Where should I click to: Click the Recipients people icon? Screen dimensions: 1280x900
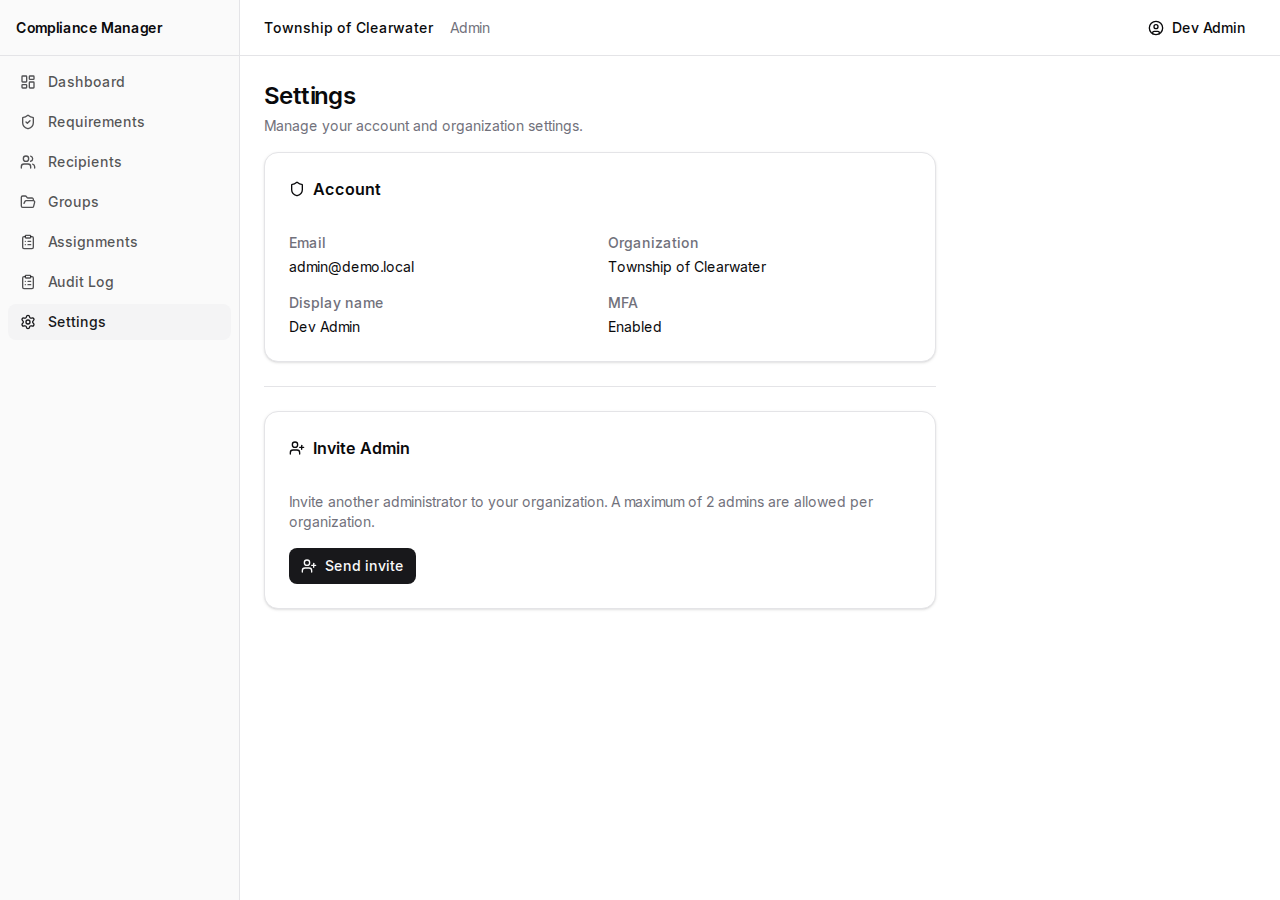28,162
